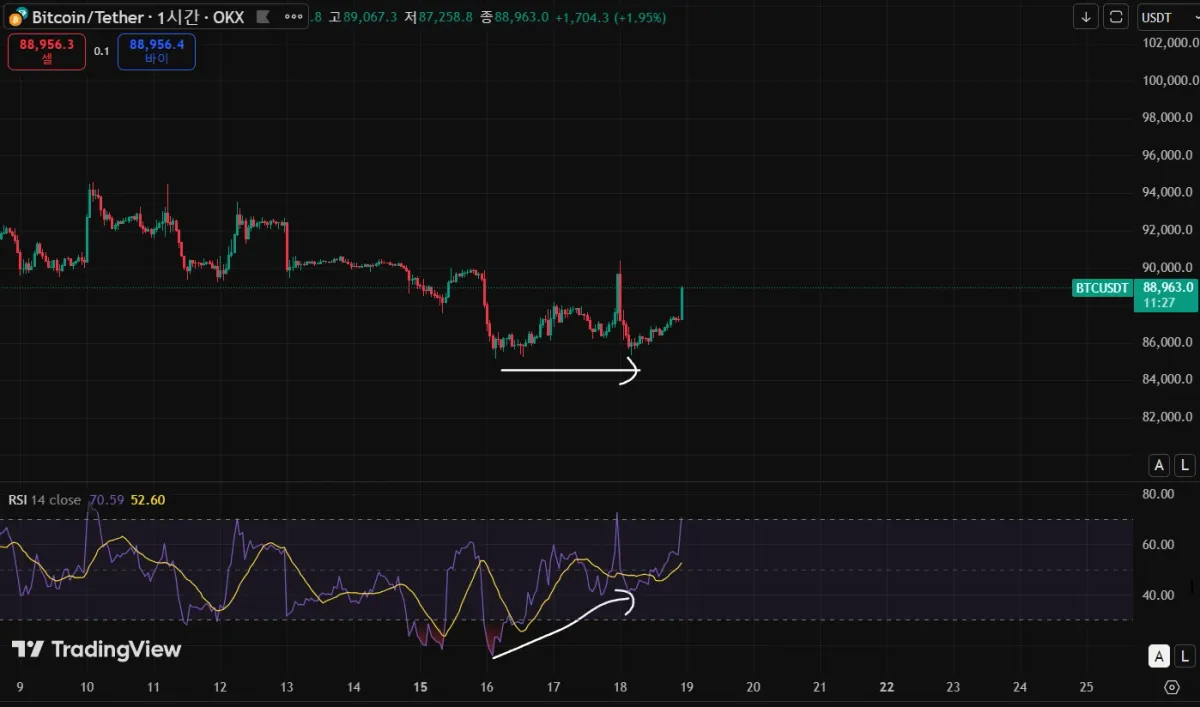The image size is (1200, 707).
Task: Open chart settings hexagon gear icon
Action: click(1172, 688)
